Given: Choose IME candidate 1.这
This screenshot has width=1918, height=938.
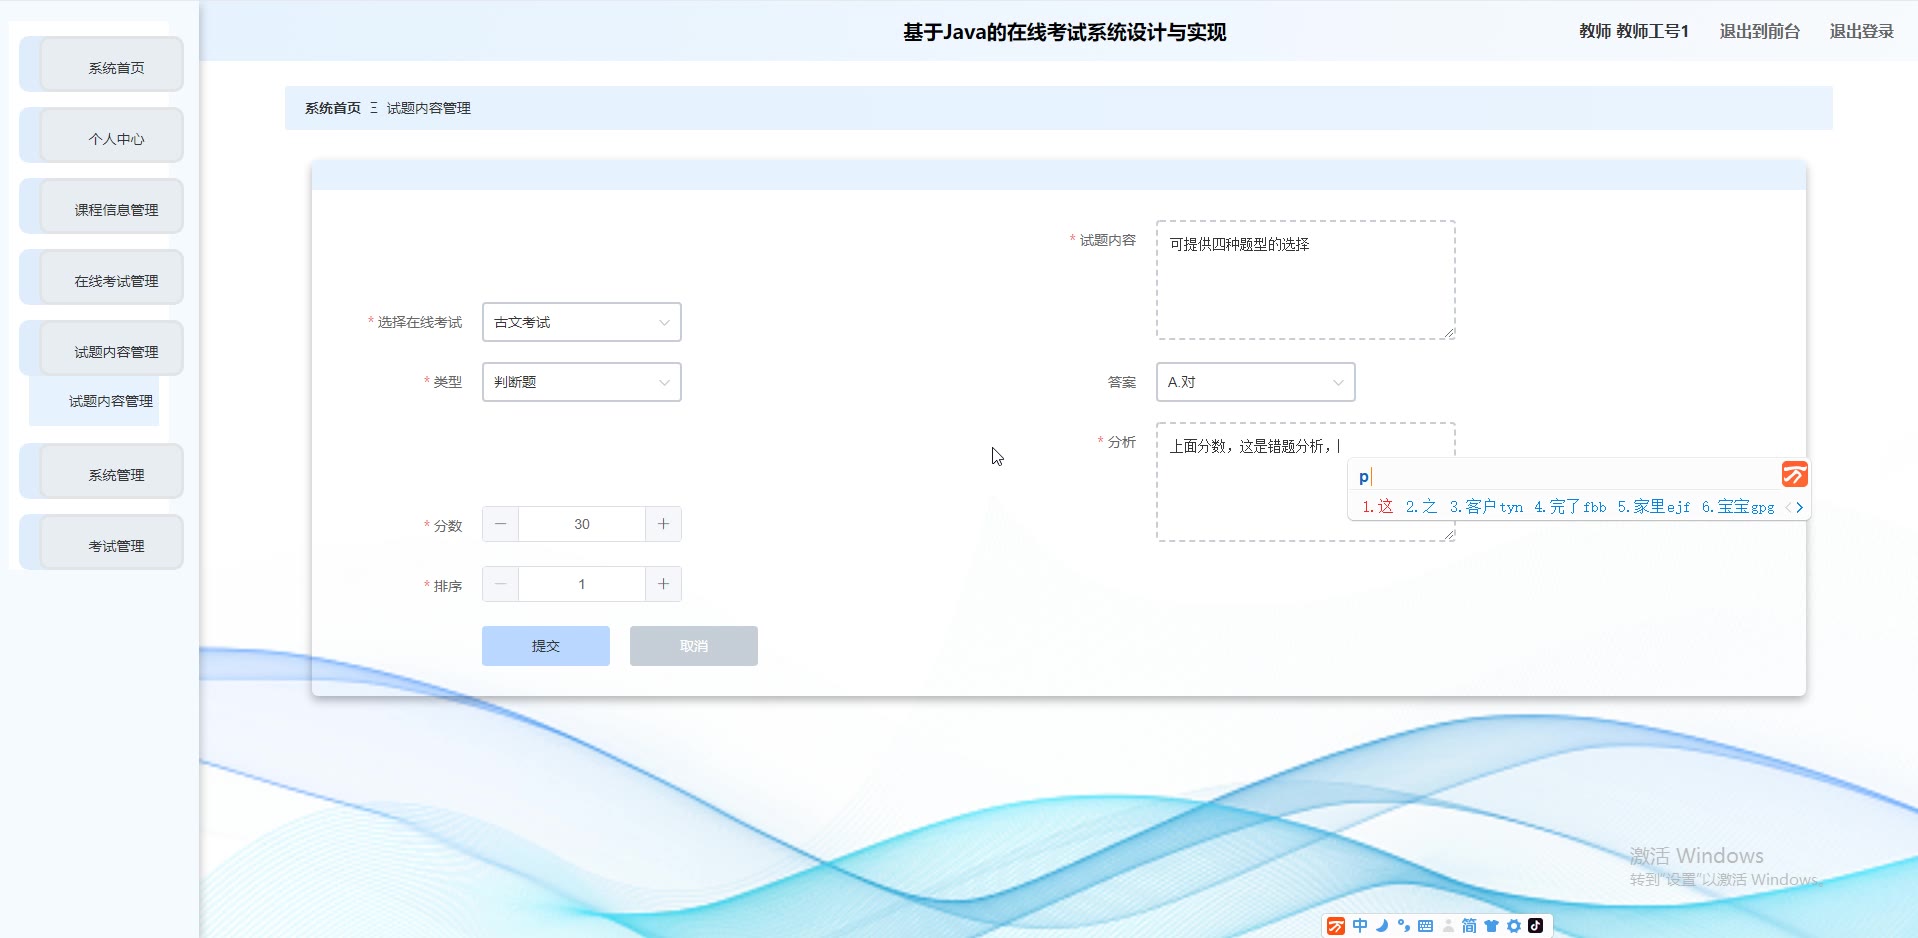Looking at the screenshot, I should (1377, 507).
